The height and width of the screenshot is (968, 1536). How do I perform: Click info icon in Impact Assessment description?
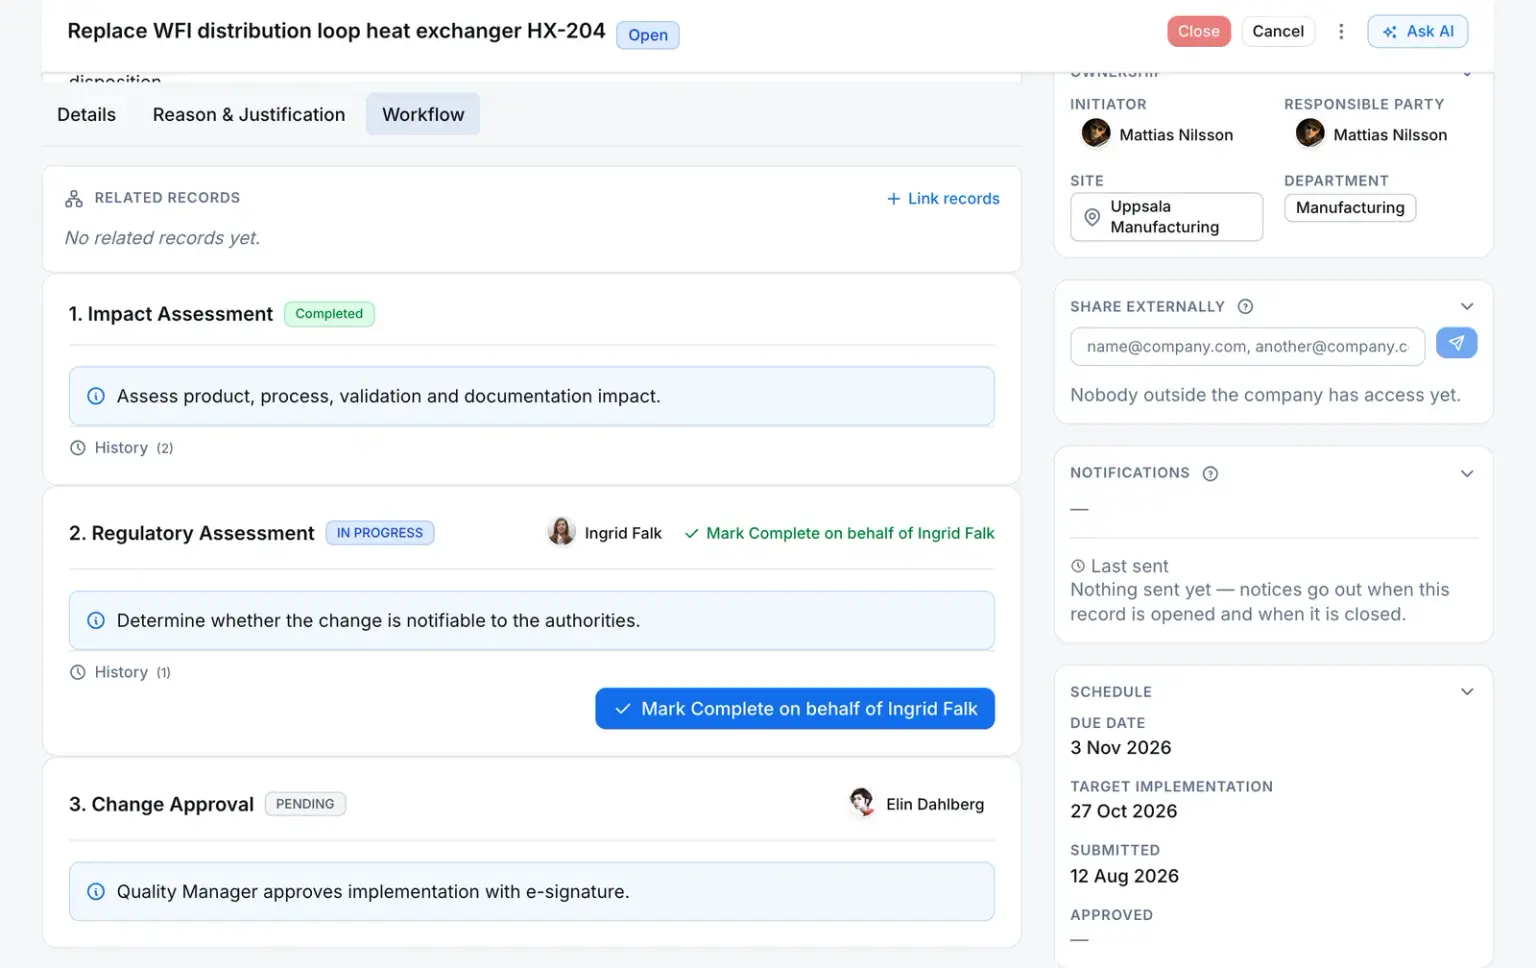point(96,396)
